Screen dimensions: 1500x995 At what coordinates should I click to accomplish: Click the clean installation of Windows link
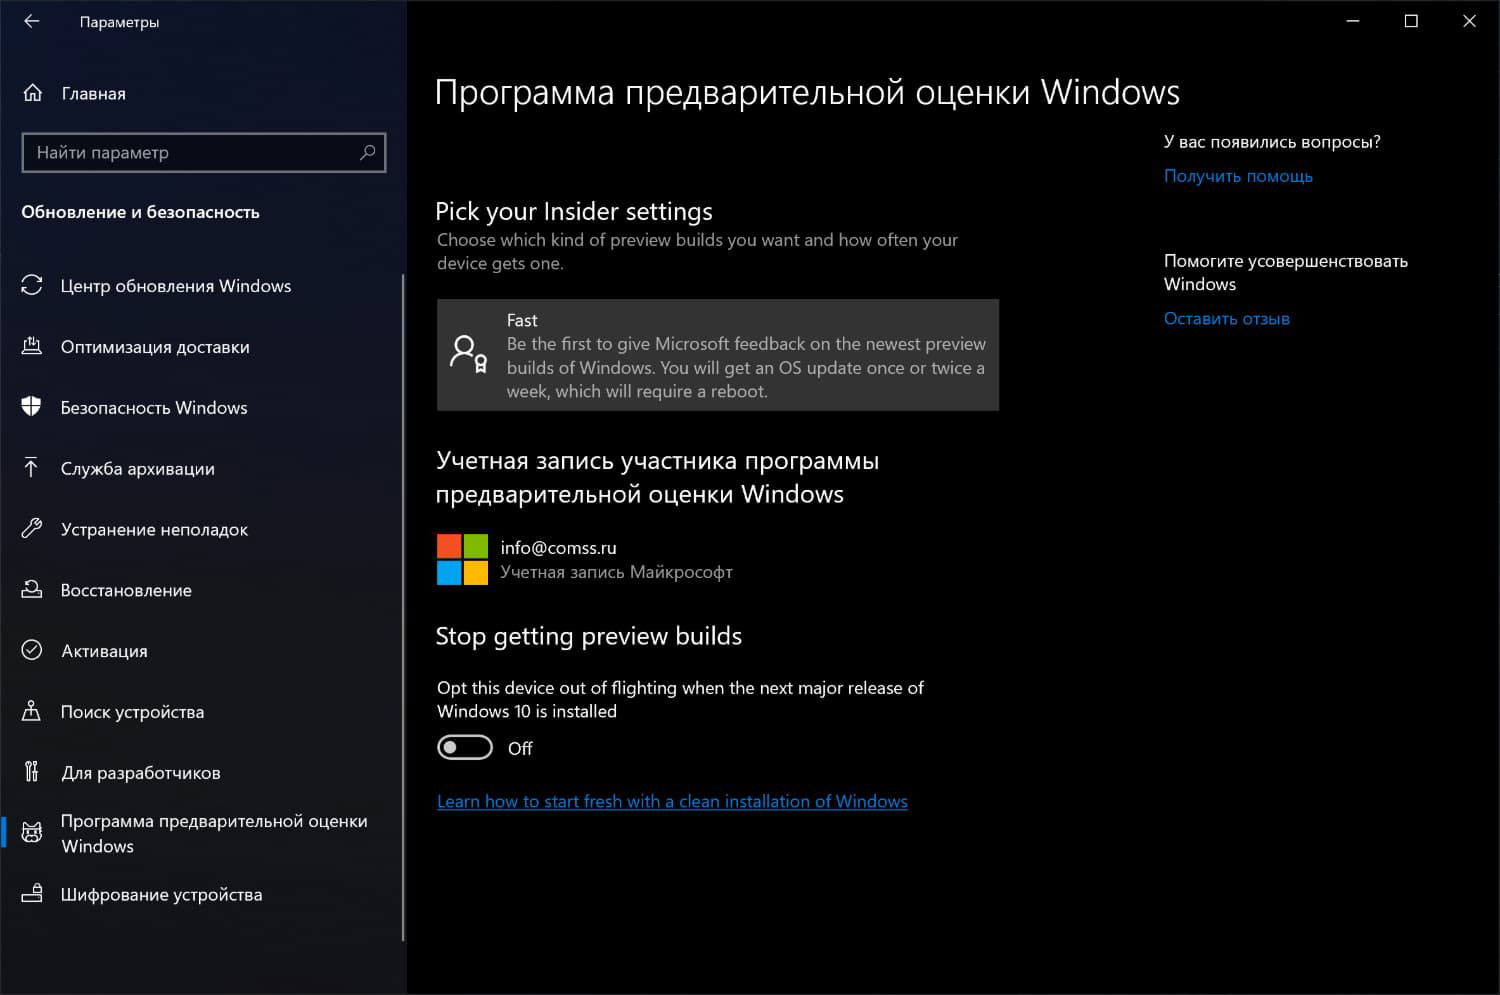pyautogui.click(x=672, y=800)
